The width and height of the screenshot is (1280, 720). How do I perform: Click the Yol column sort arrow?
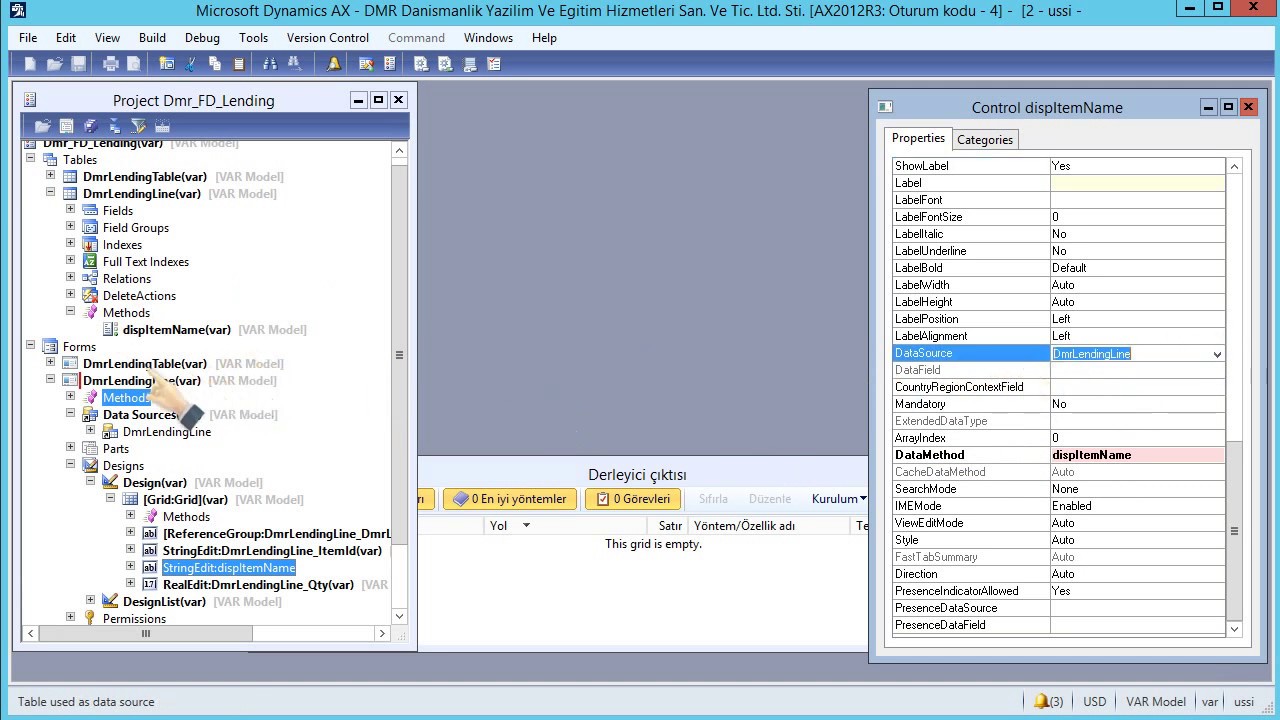pos(526,525)
